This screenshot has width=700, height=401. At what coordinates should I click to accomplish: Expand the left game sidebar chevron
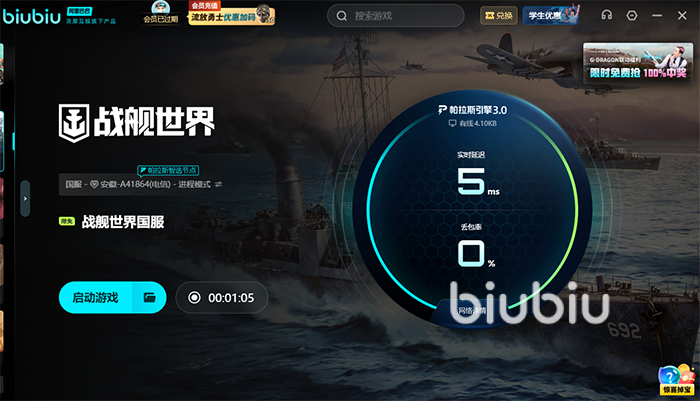tap(25, 198)
